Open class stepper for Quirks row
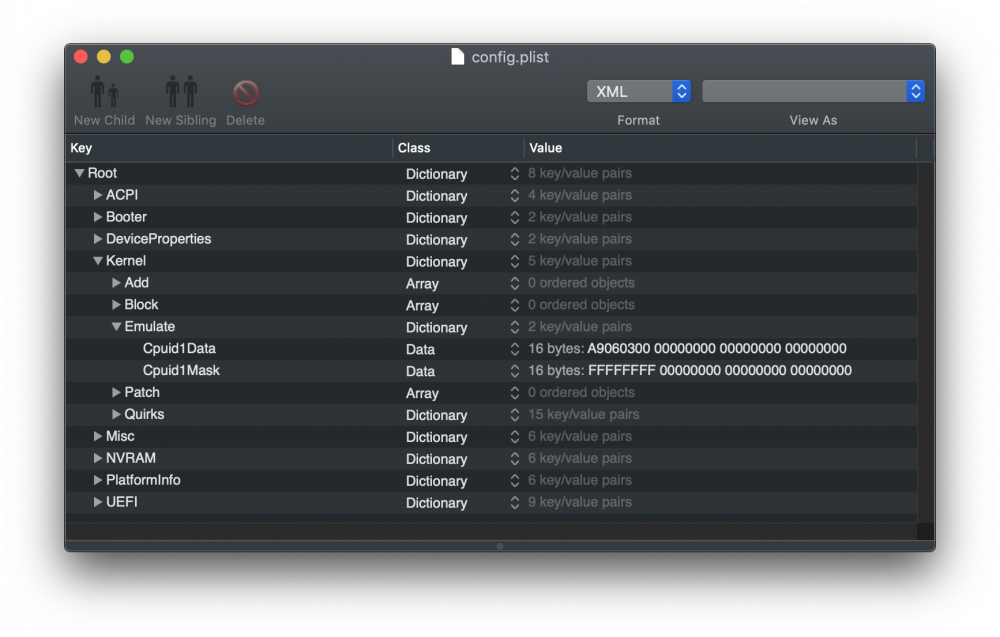The width and height of the screenshot is (1000, 637). point(515,414)
